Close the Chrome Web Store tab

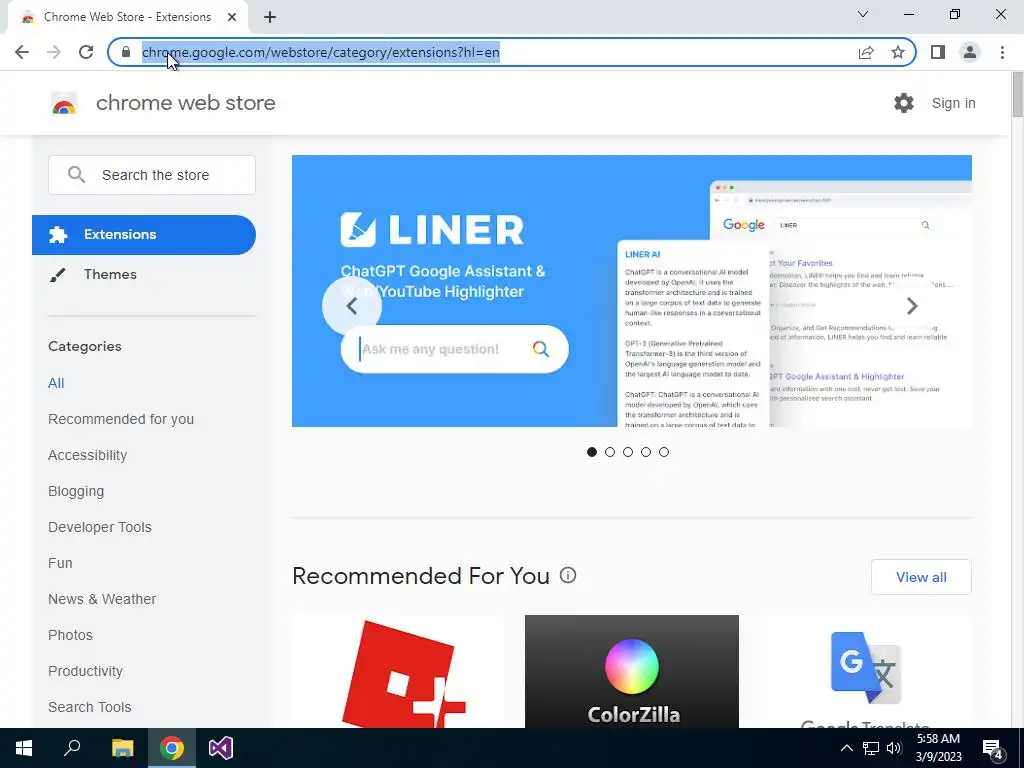tap(232, 17)
